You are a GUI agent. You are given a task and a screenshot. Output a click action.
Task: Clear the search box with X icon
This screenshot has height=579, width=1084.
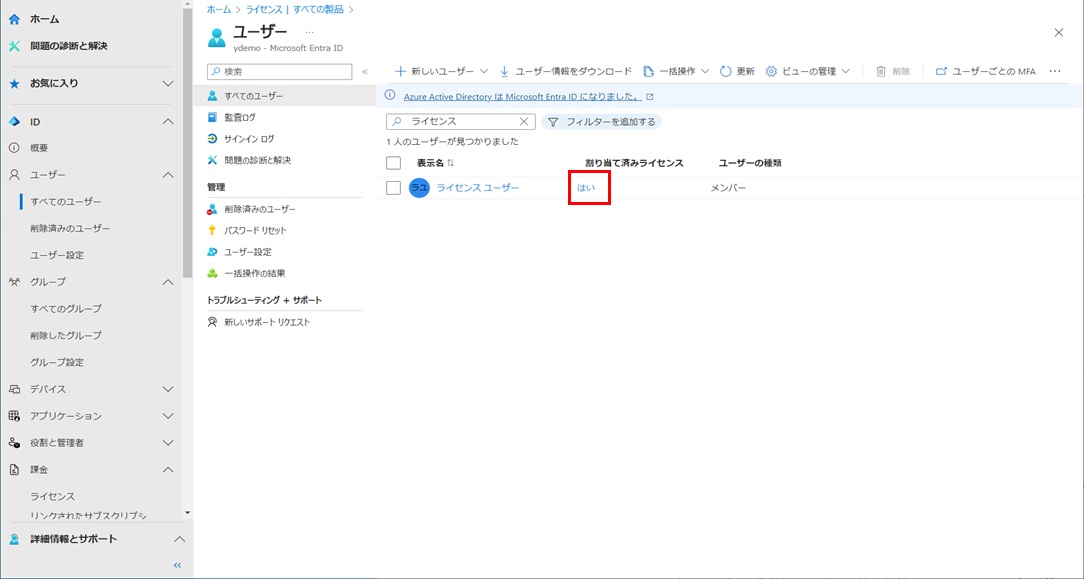[x=524, y=122]
